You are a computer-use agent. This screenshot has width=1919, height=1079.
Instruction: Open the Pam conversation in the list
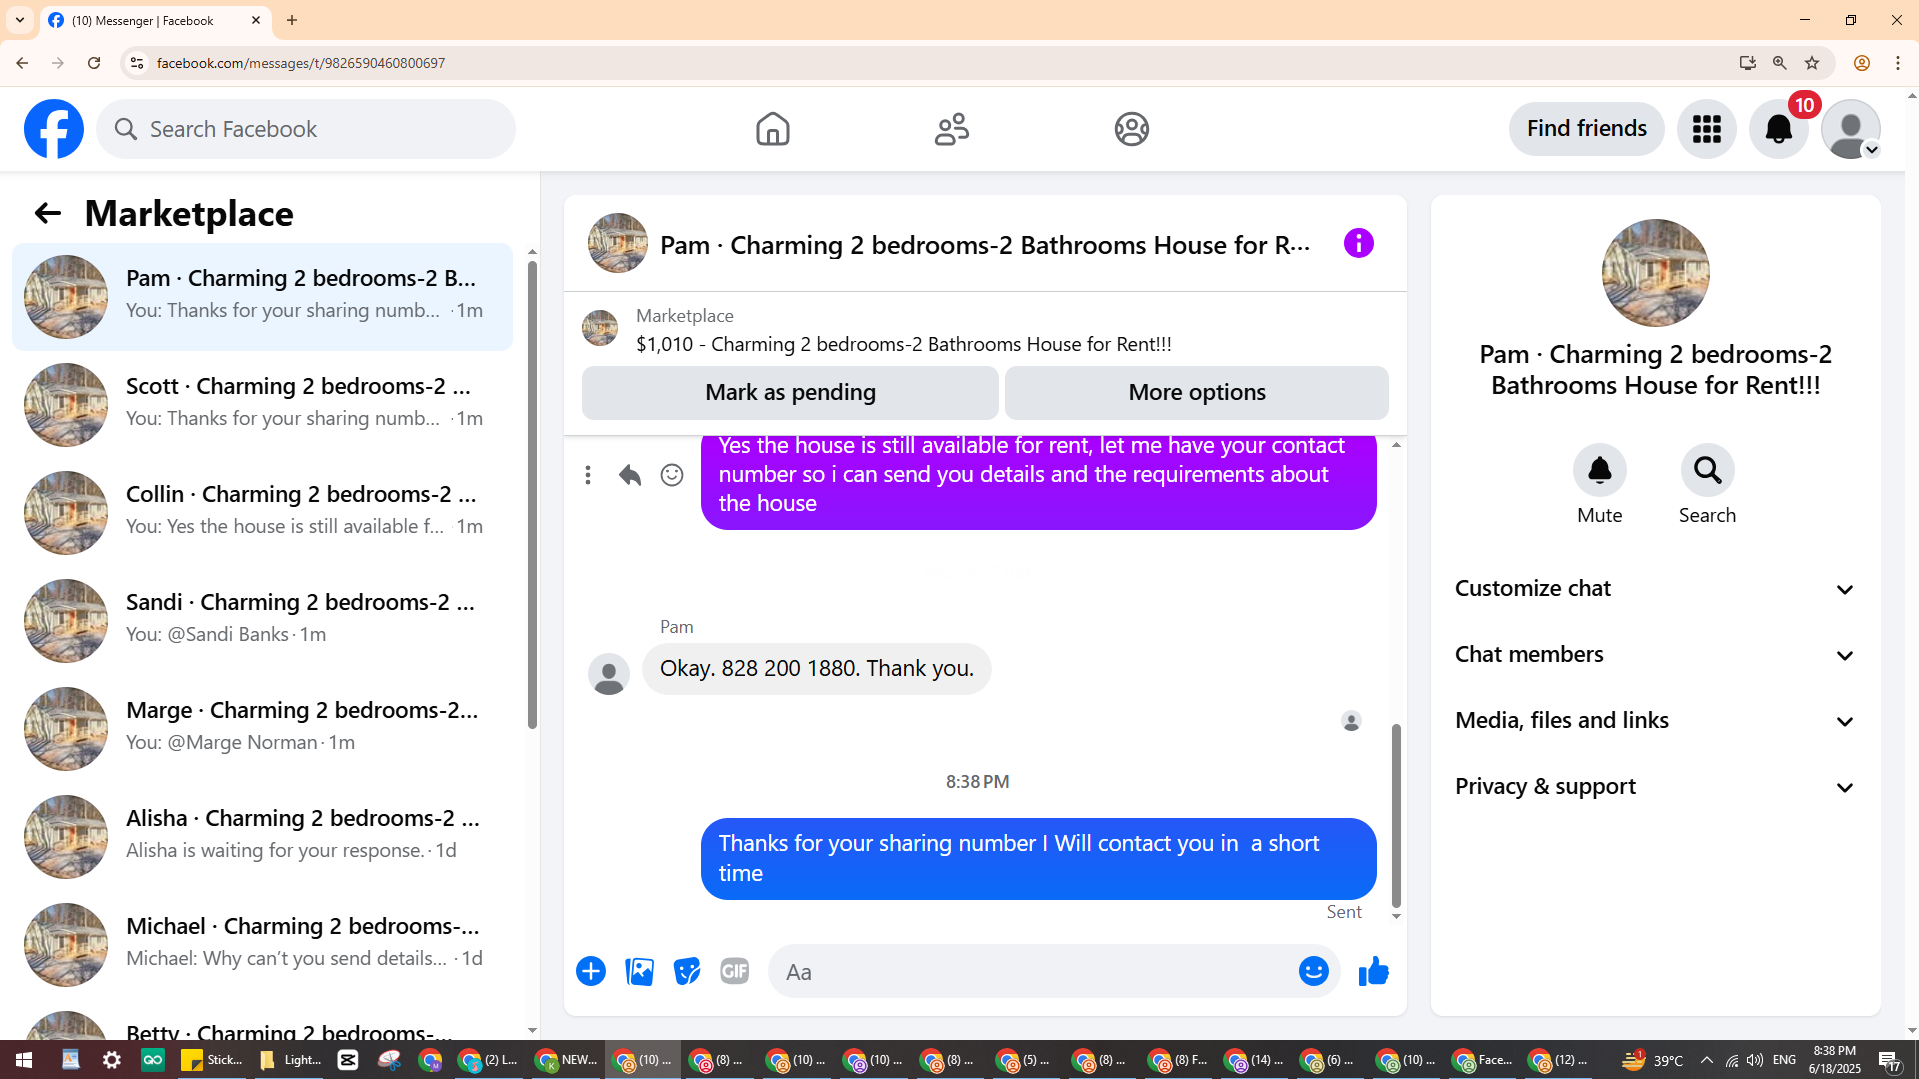point(262,297)
